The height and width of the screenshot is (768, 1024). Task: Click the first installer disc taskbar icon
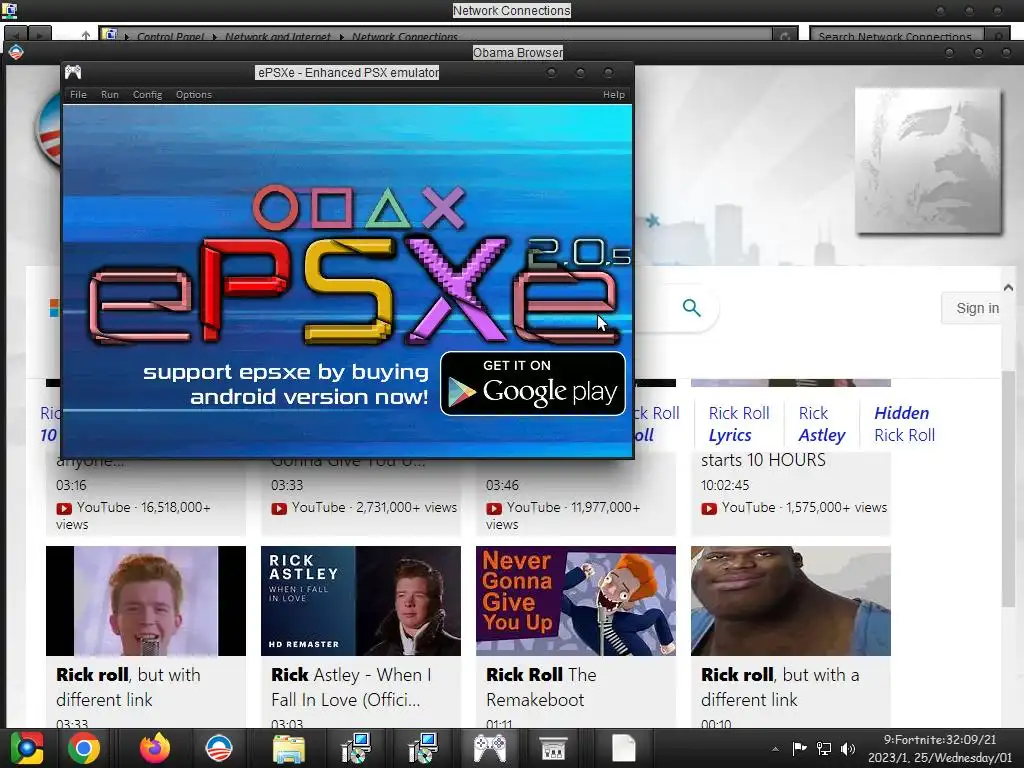(x=356, y=748)
